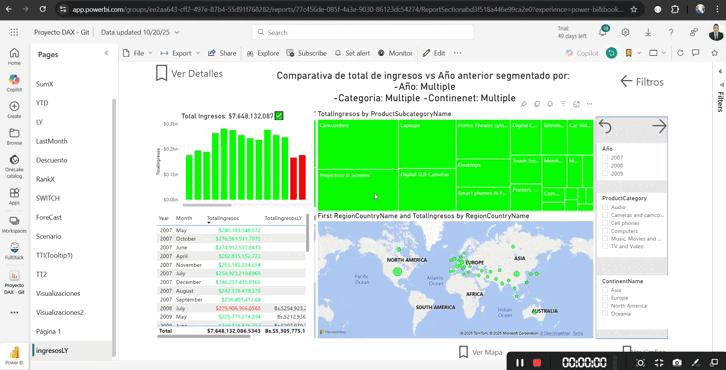Open filter icon on treemap visual header
726x370 pixels.
click(563, 104)
